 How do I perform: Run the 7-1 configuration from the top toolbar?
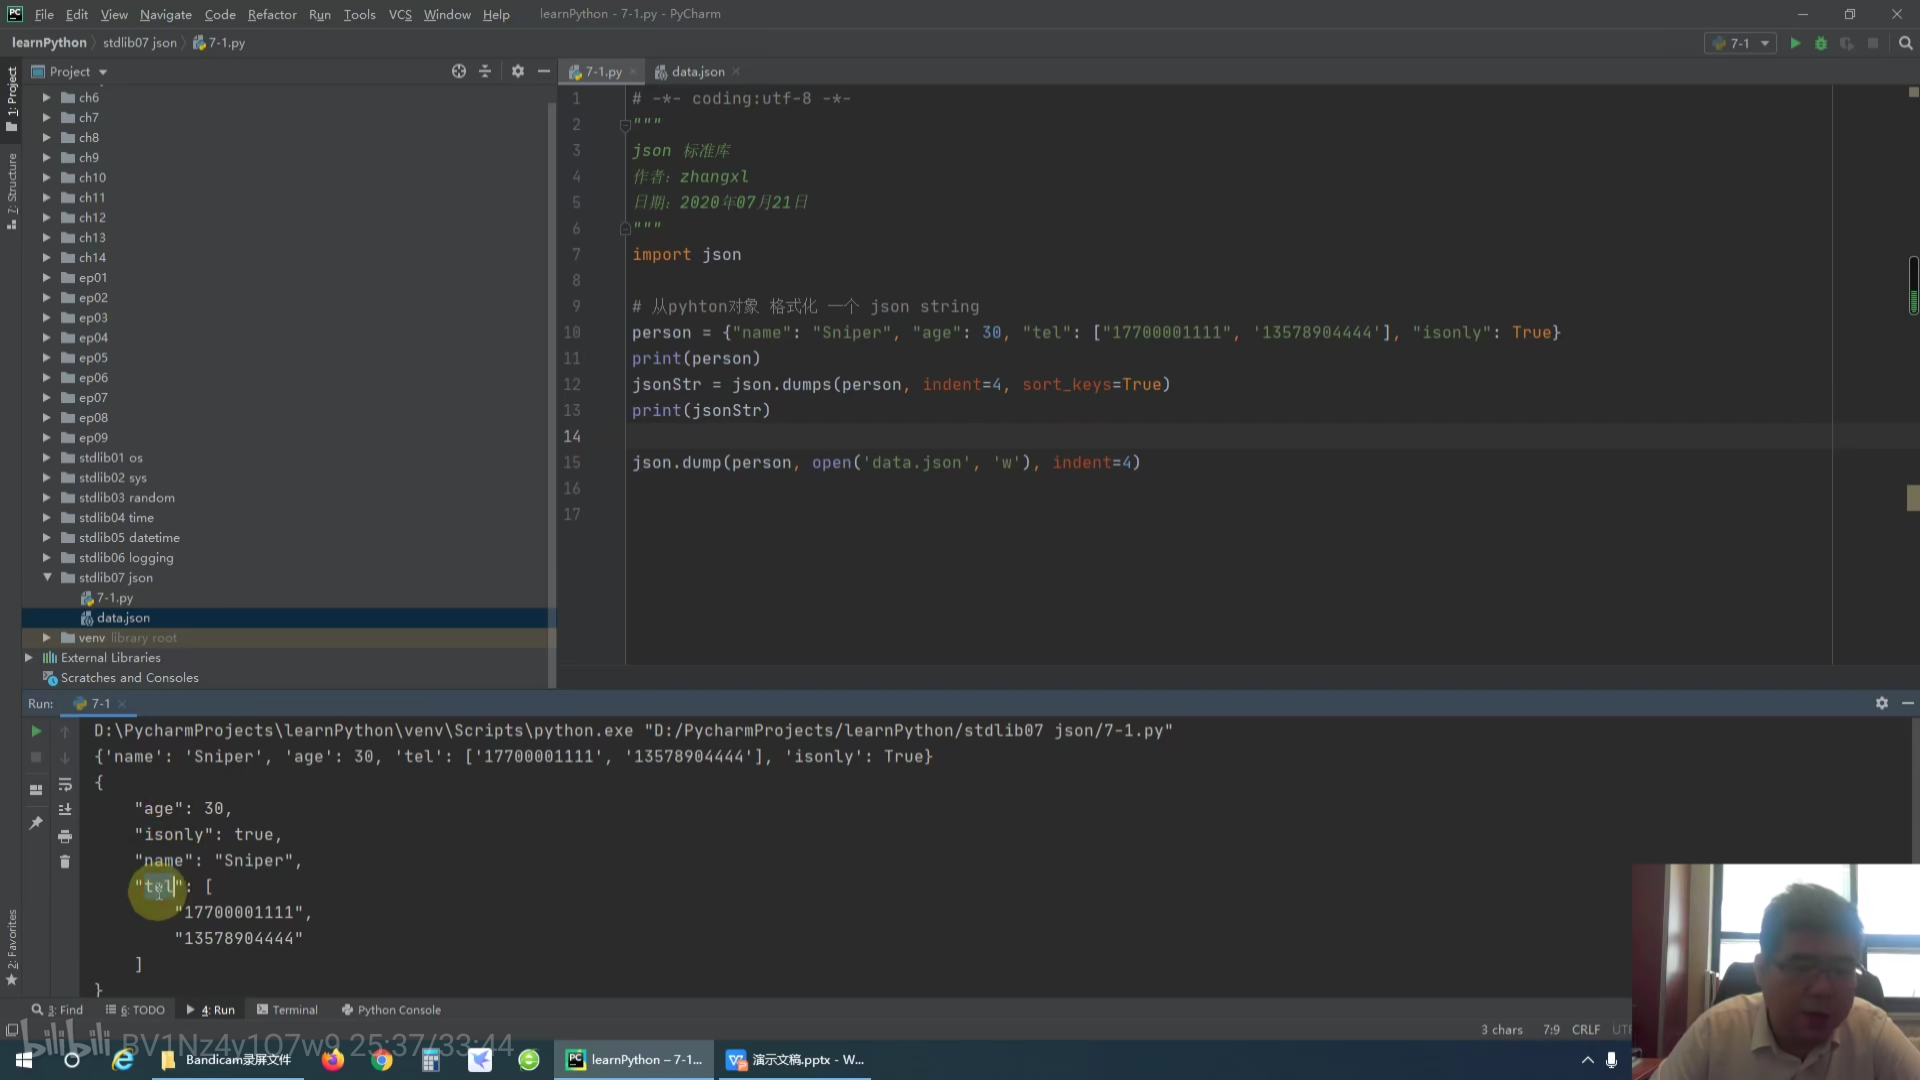1795,43
